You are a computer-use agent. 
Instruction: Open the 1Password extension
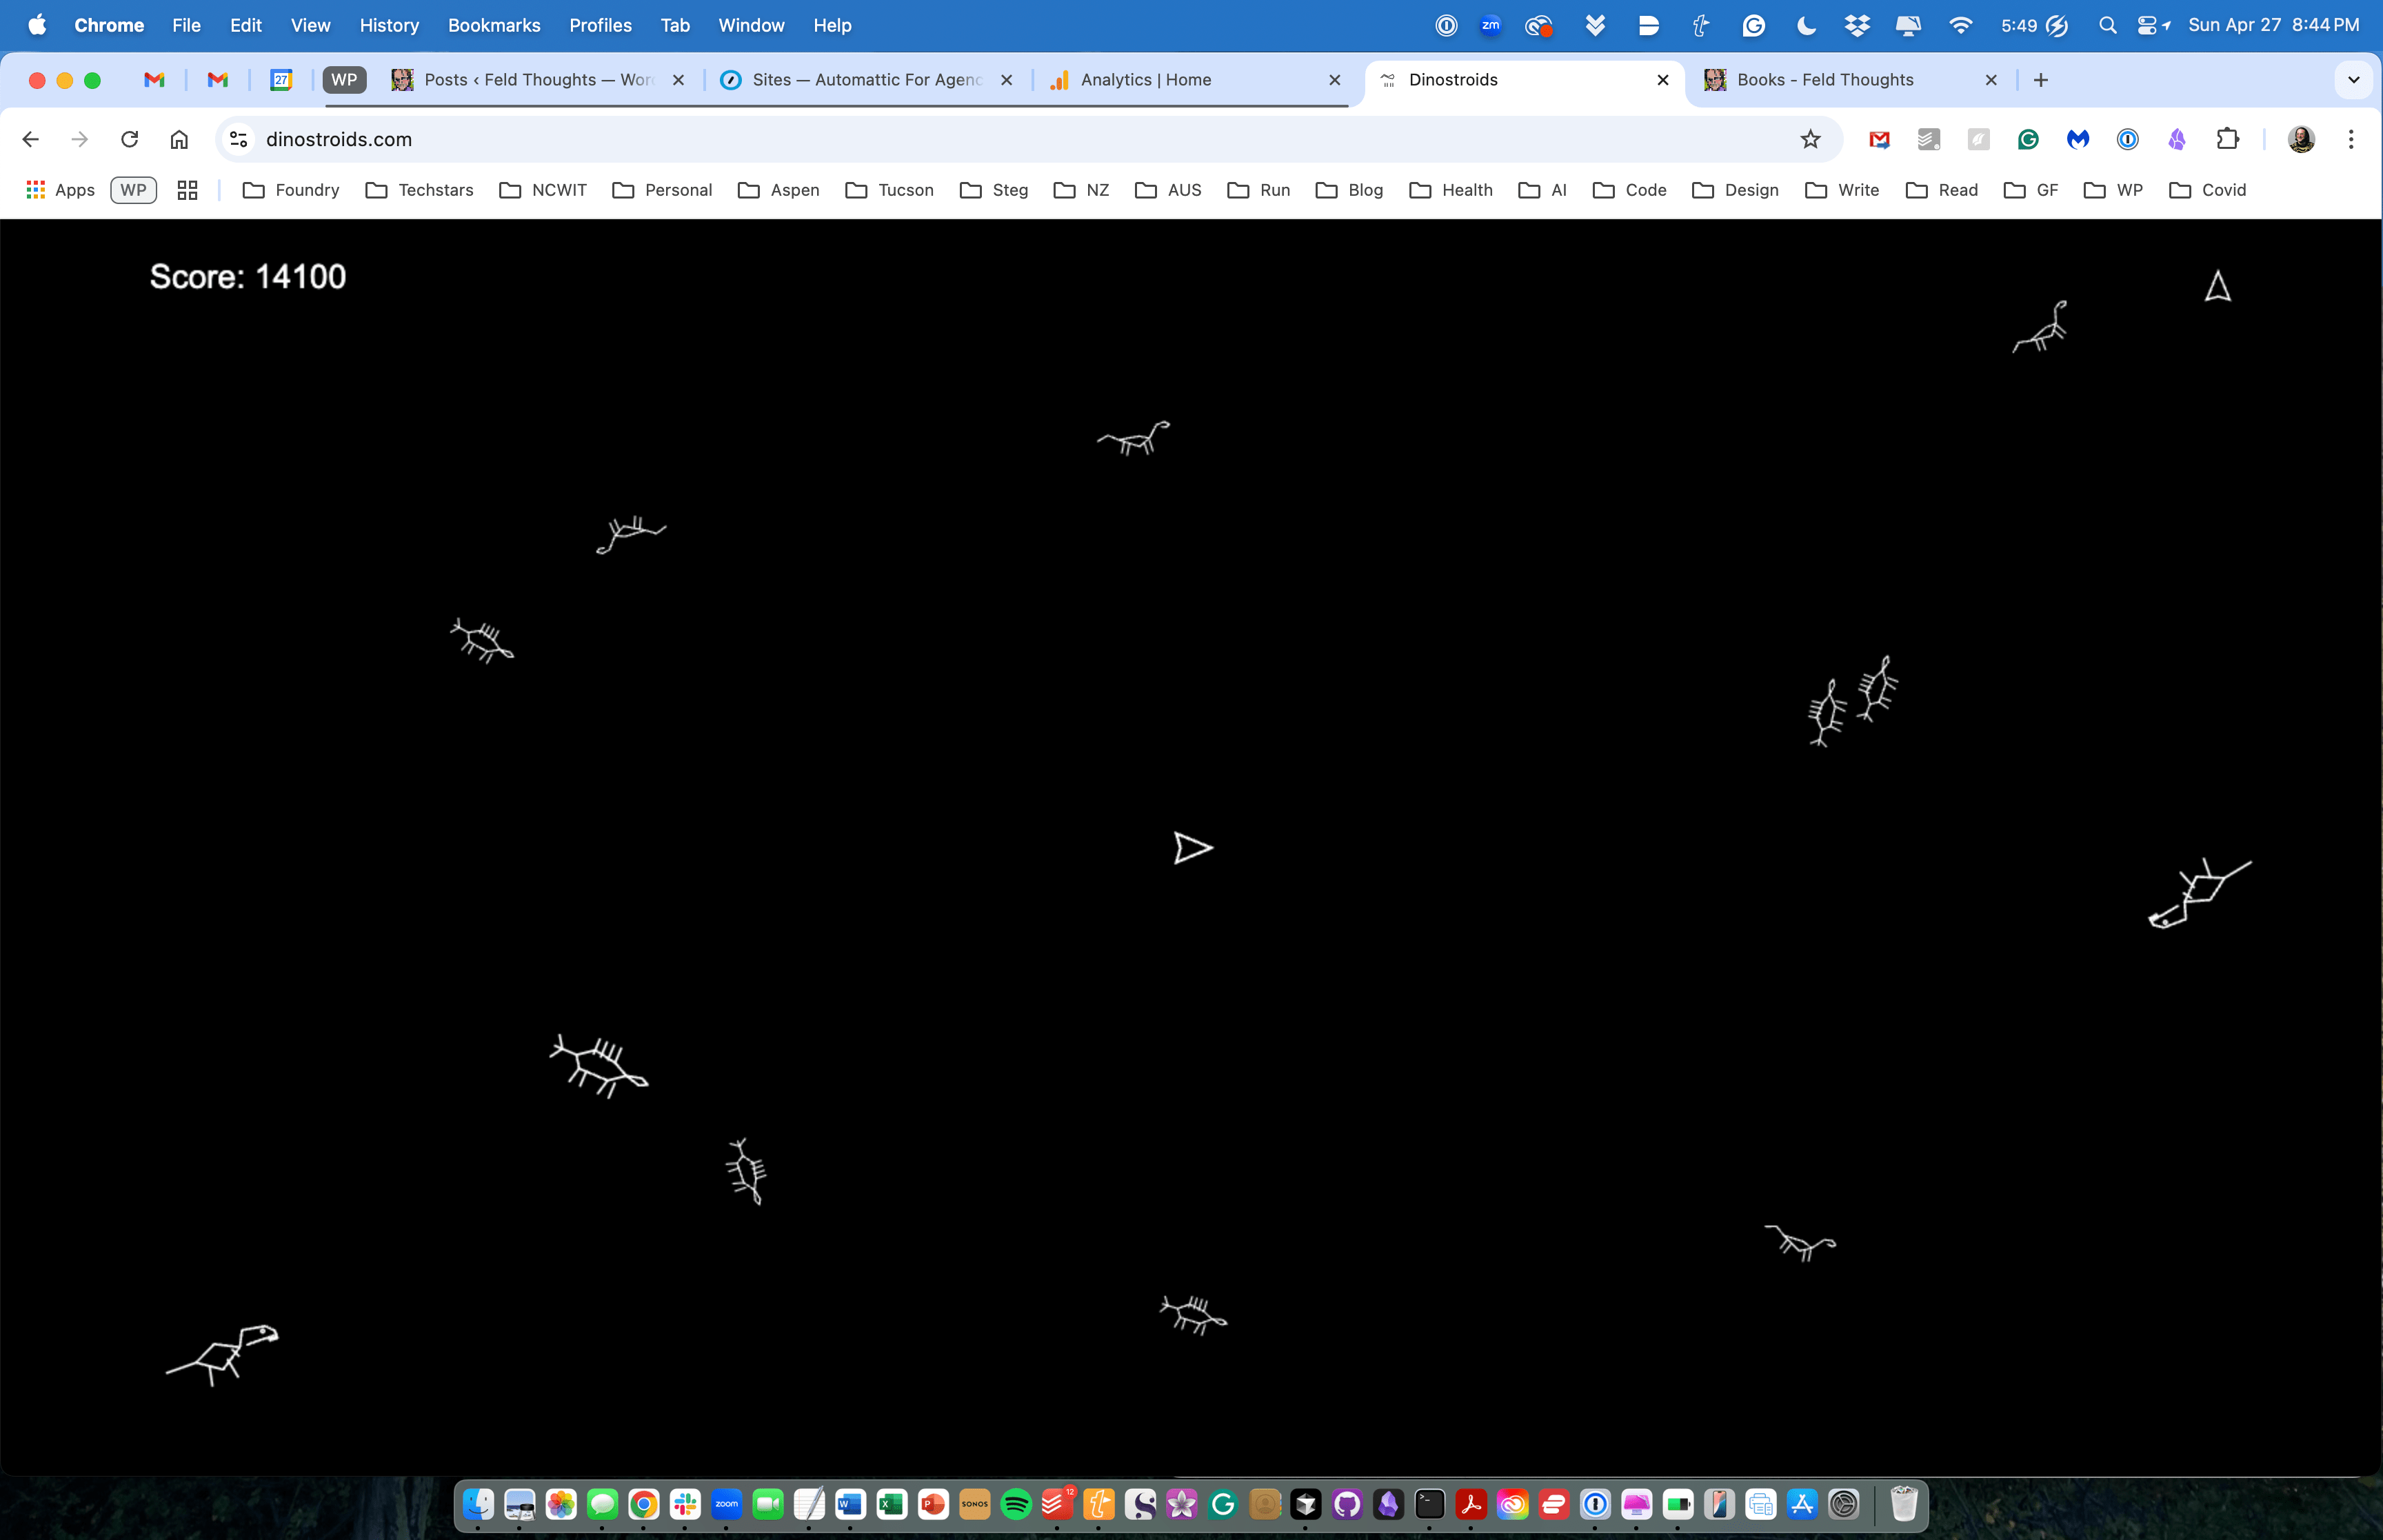pos(2128,139)
